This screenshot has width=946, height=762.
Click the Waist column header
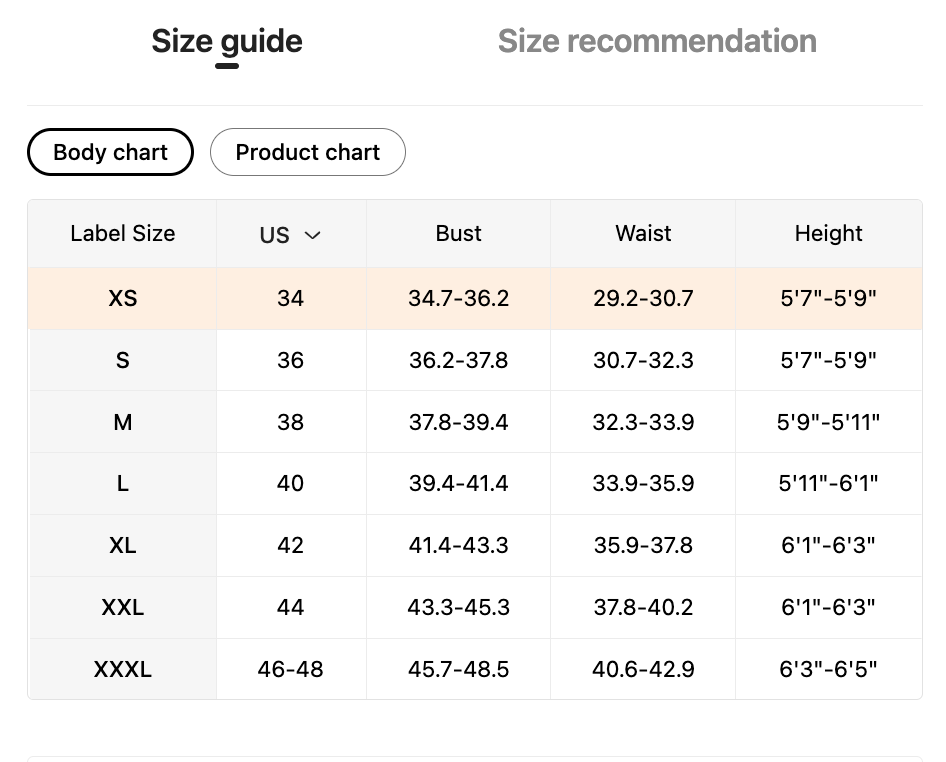(x=643, y=233)
